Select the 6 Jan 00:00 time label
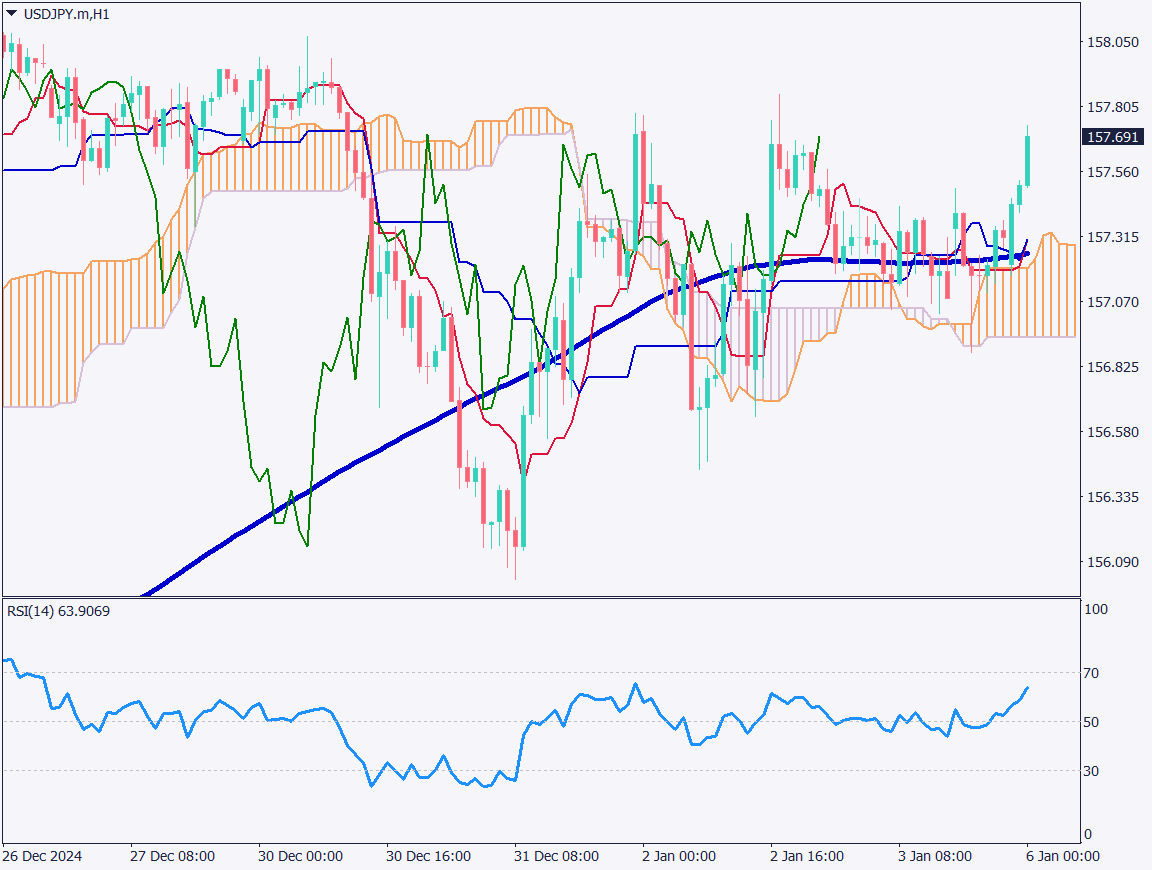 [x=1063, y=857]
